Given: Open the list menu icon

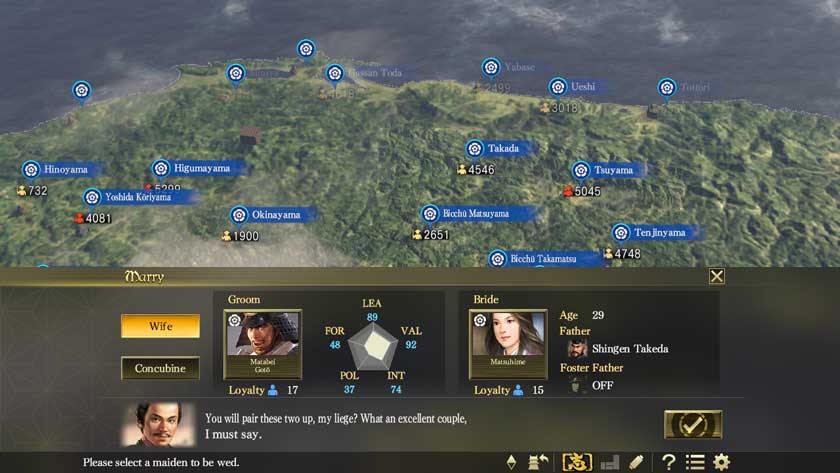Looking at the screenshot, I should (x=695, y=462).
